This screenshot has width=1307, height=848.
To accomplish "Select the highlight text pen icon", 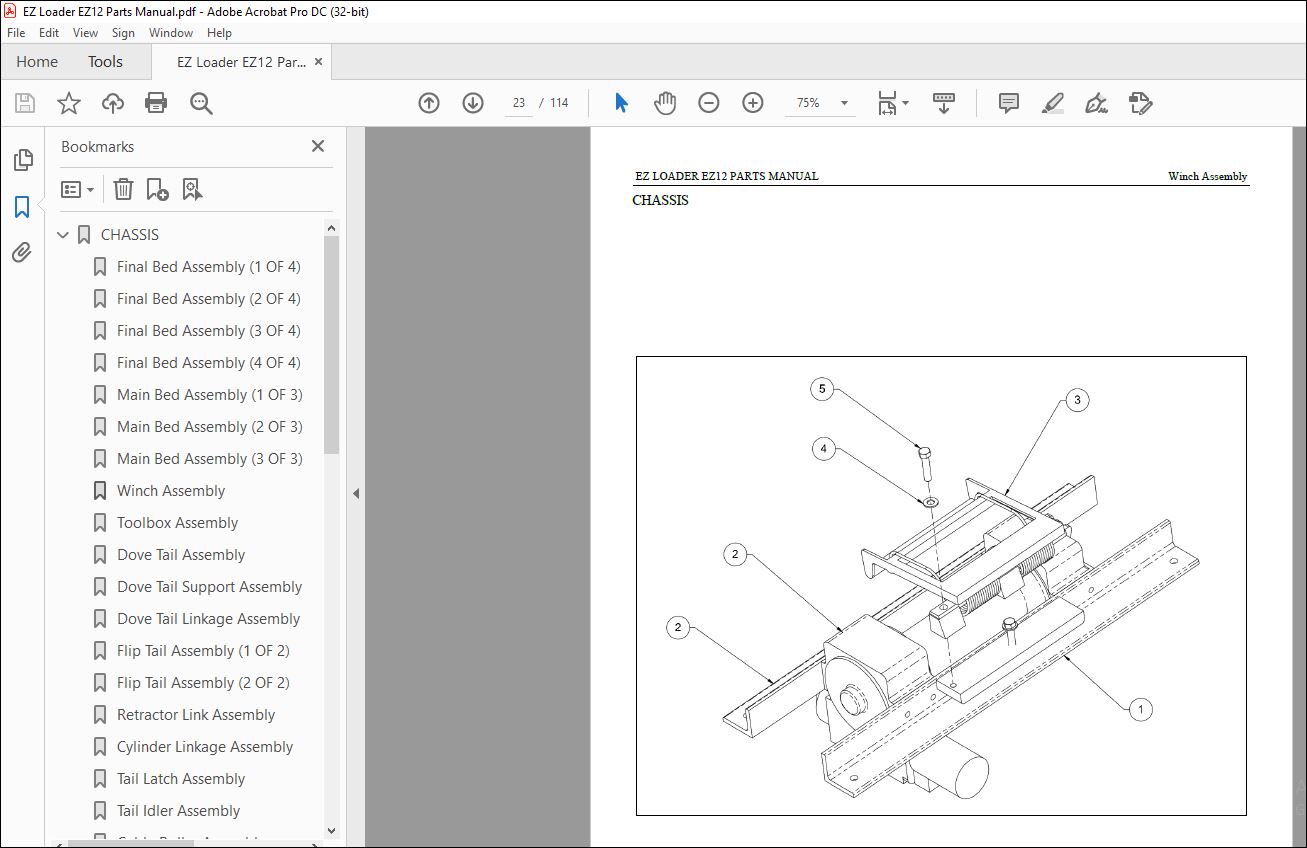I will tap(1053, 103).
